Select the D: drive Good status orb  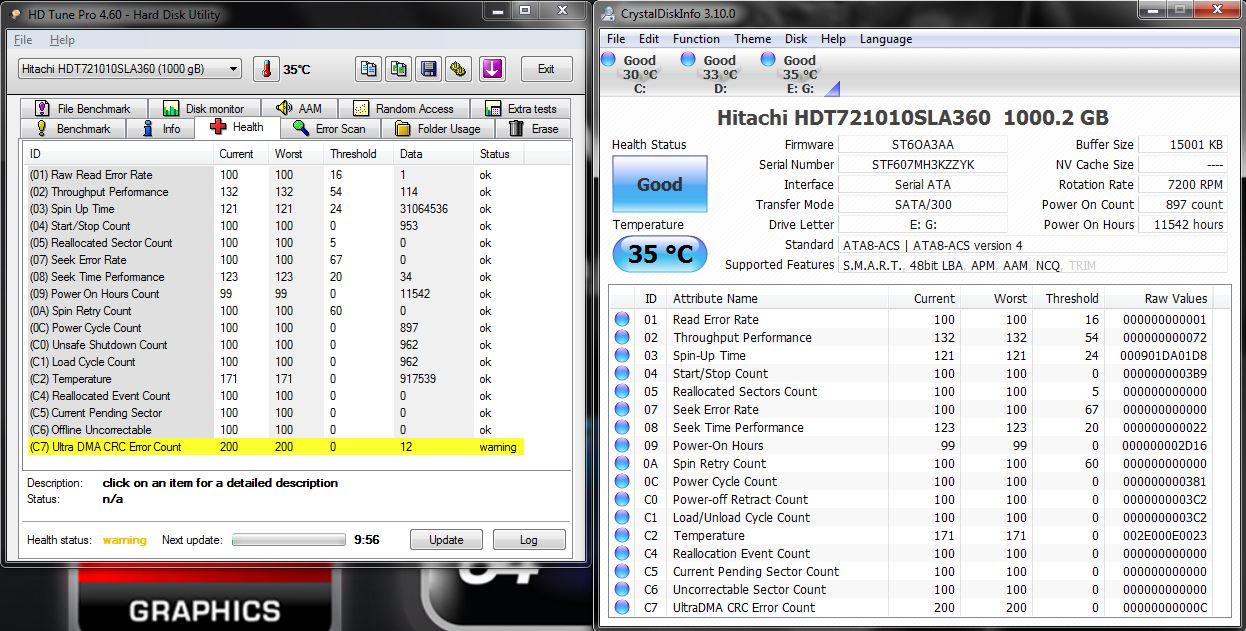click(688, 60)
